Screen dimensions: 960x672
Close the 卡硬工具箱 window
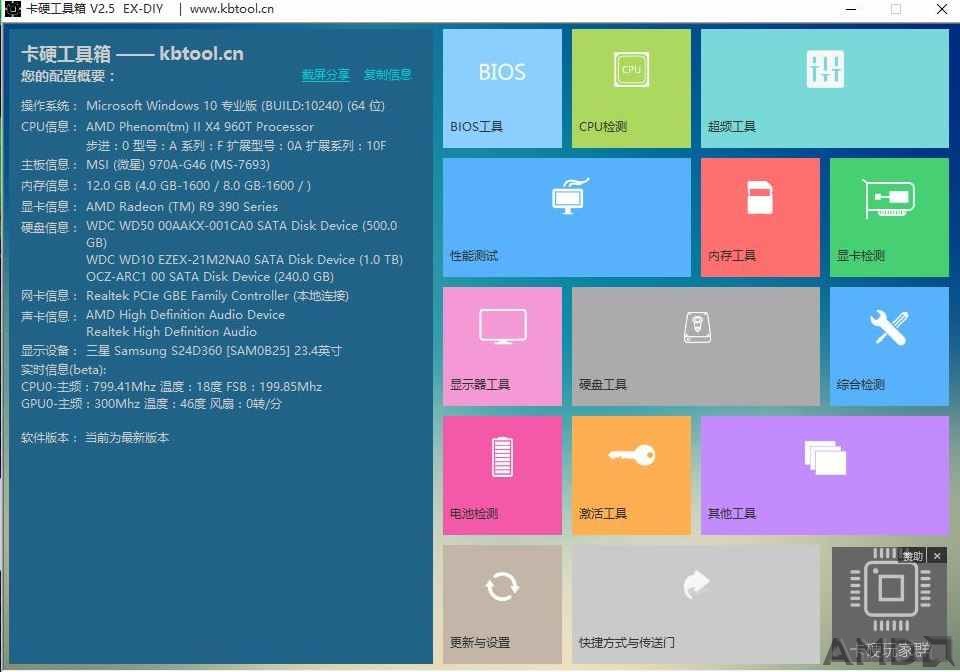point(942,9)
